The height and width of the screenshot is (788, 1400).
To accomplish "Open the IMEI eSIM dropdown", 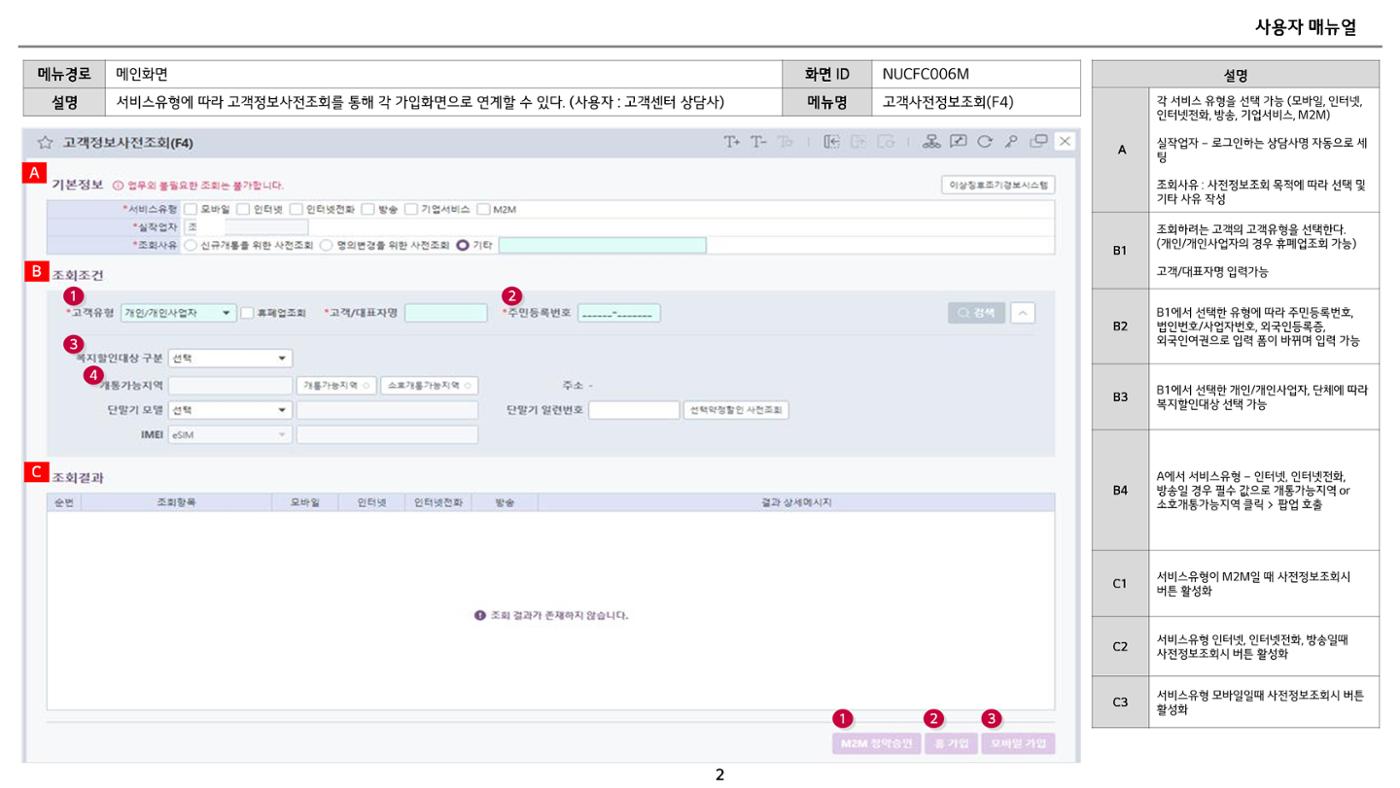I will 230,434.
